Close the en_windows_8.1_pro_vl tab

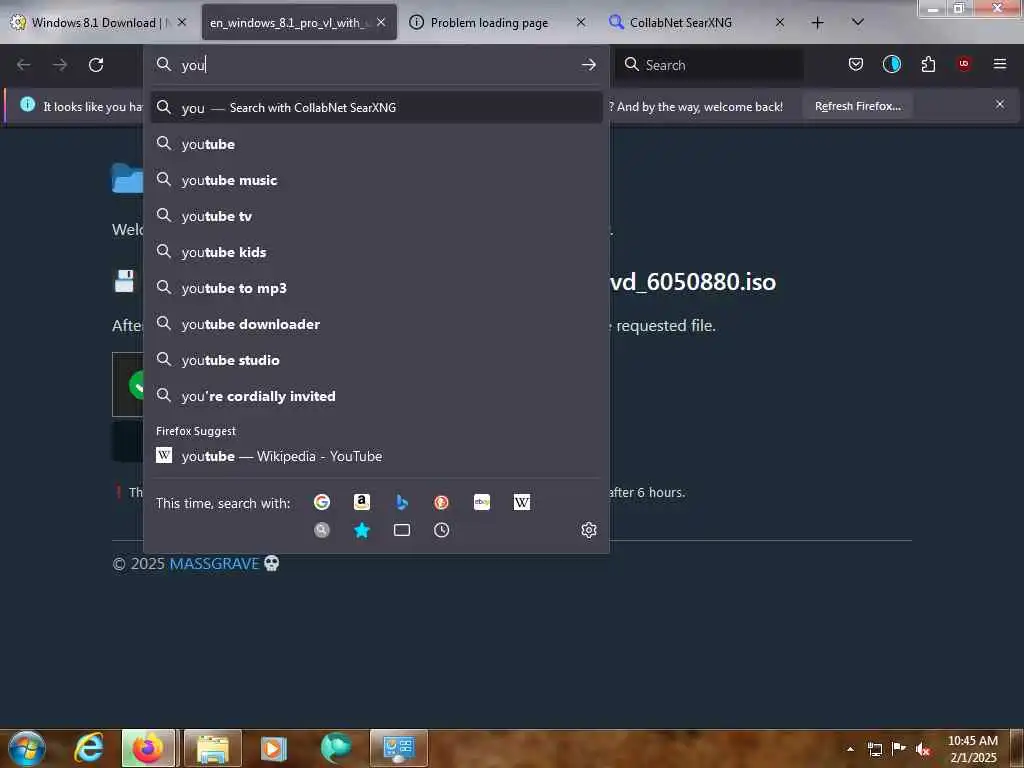point(381,23)
